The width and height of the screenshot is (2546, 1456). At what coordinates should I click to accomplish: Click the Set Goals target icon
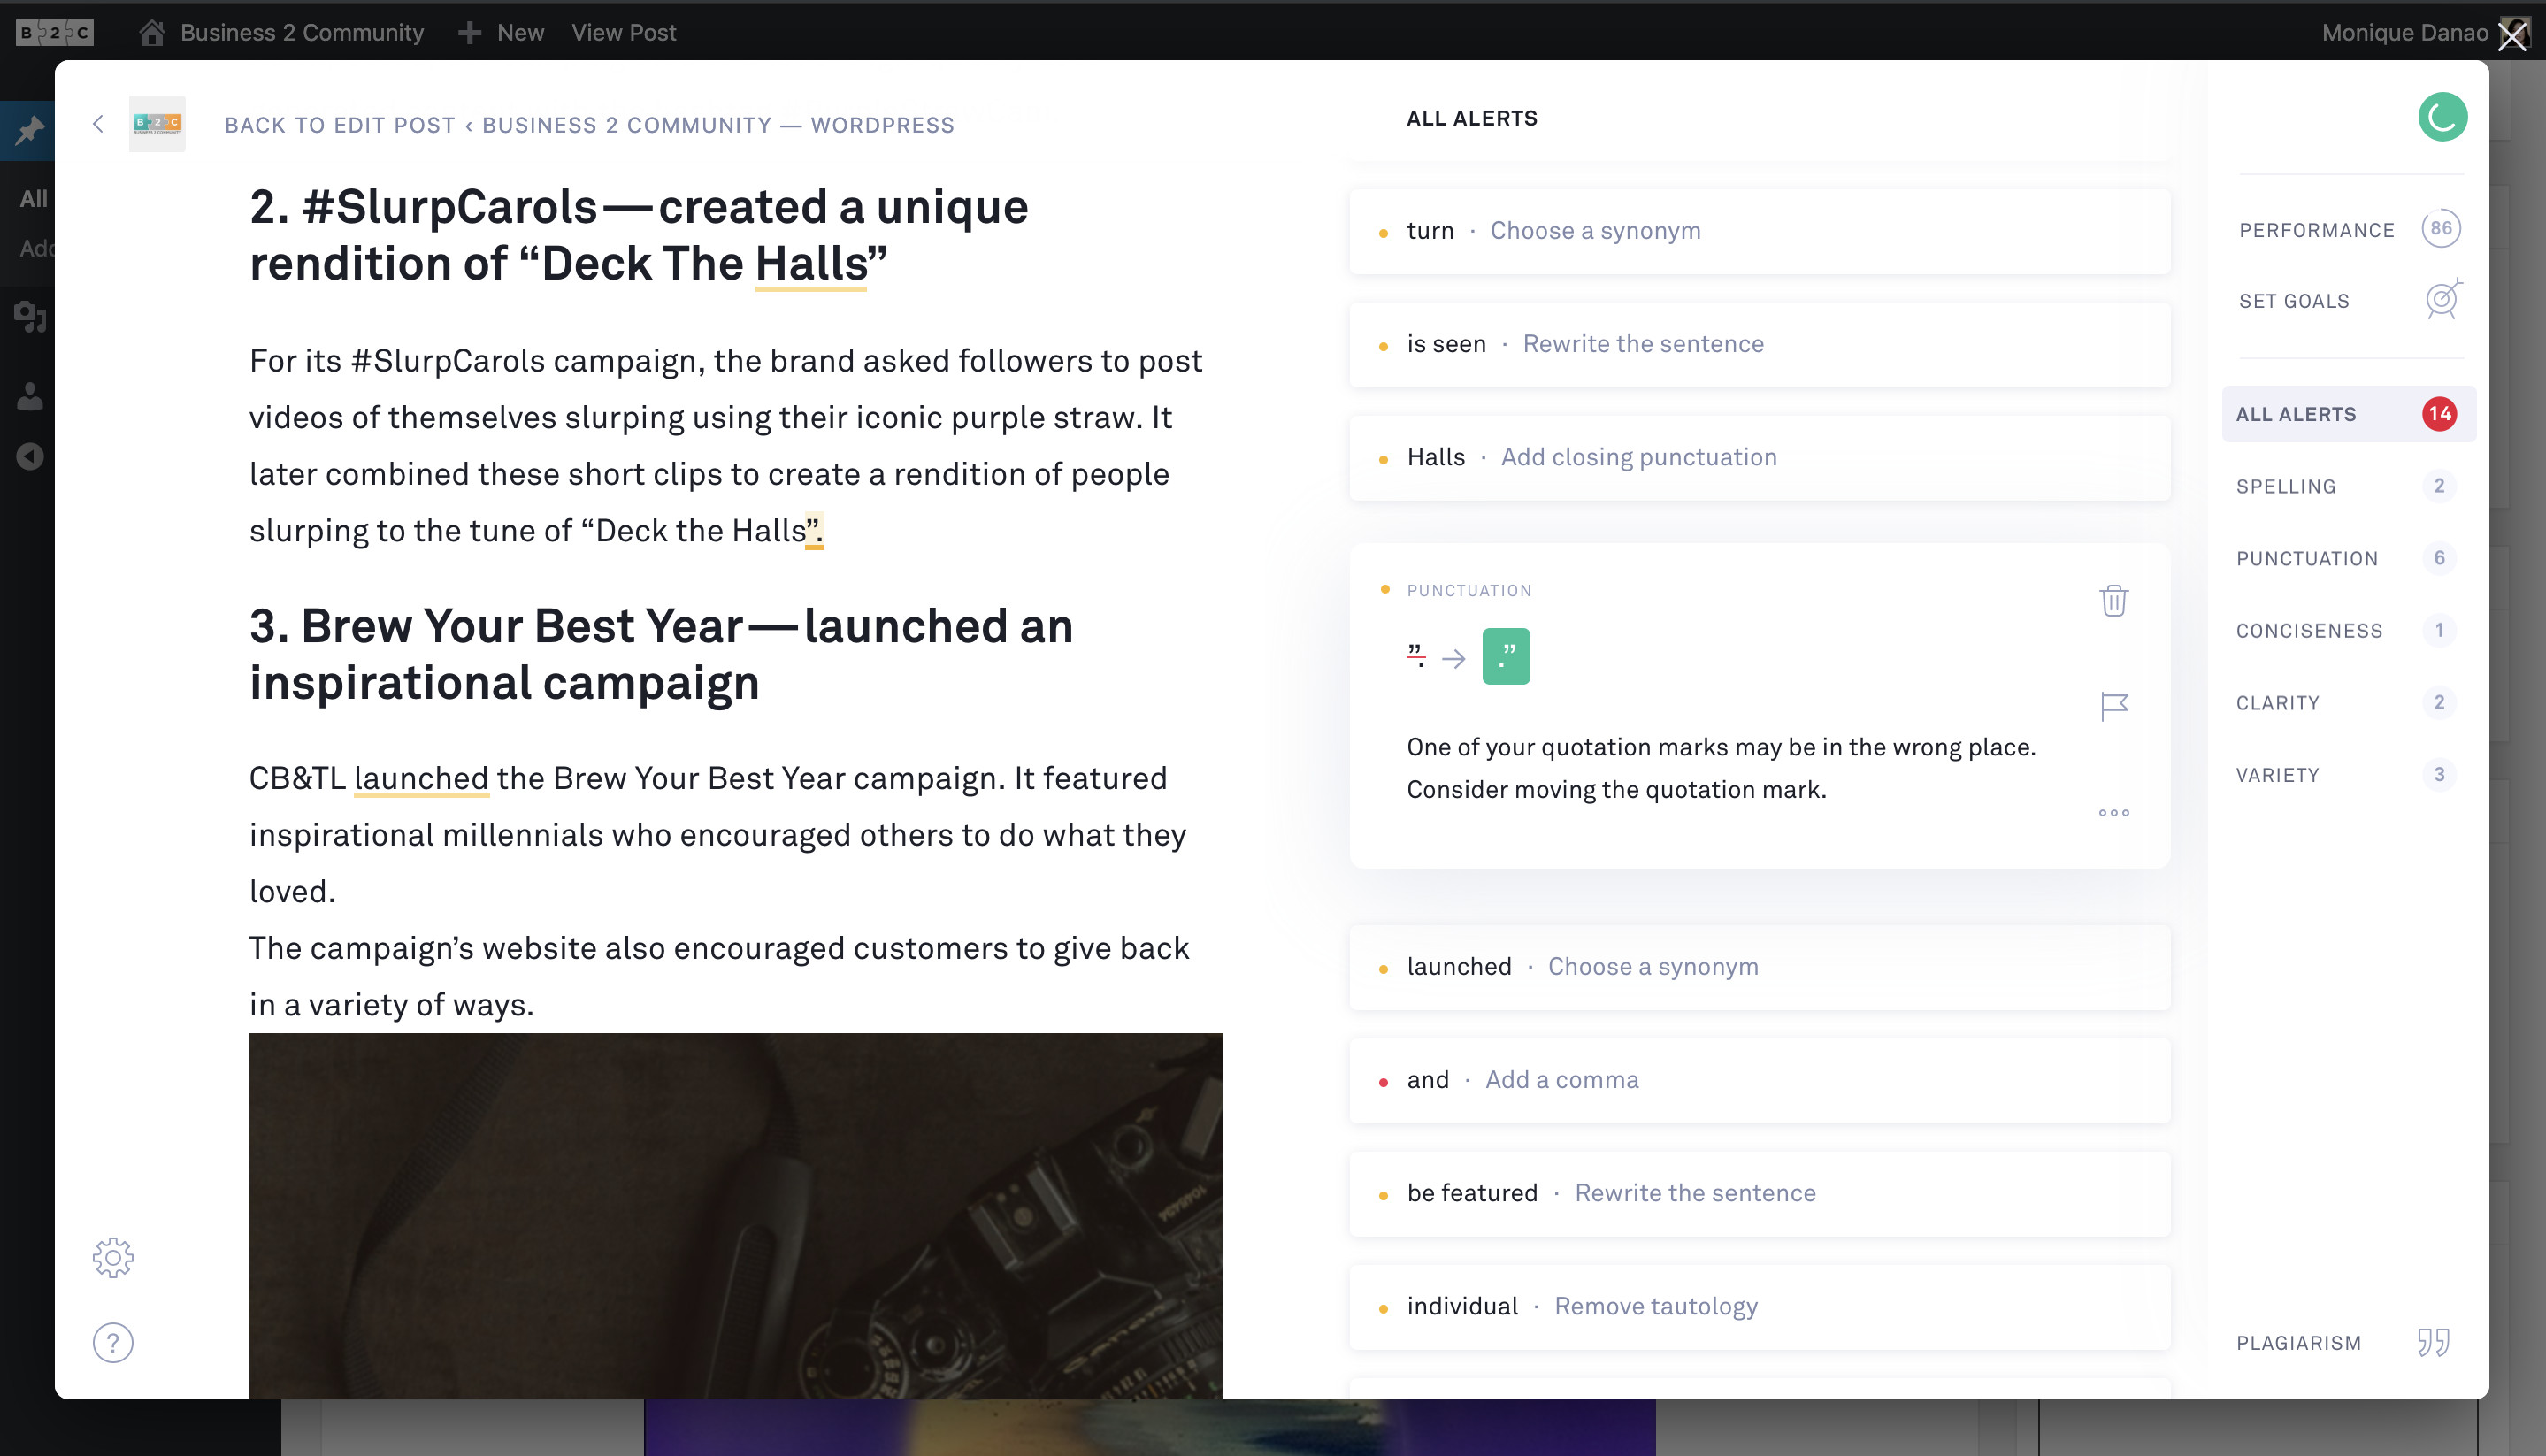pos(2441,300)
